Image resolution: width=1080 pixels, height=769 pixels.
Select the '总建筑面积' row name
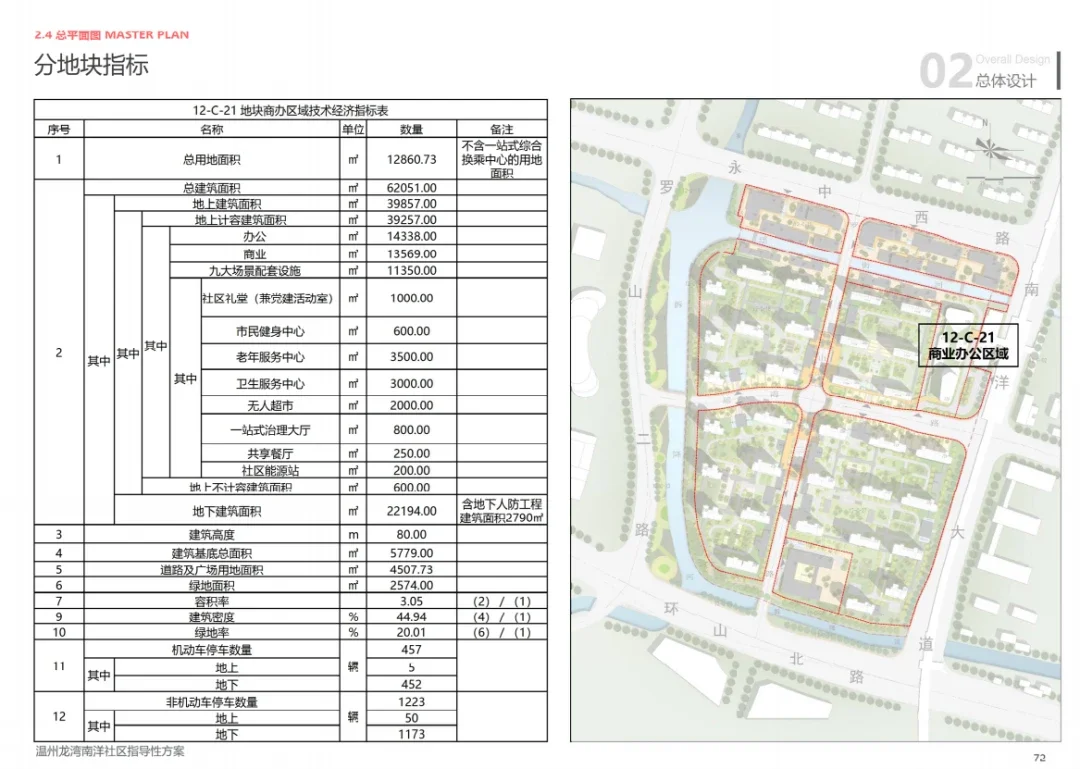(211, 187)
